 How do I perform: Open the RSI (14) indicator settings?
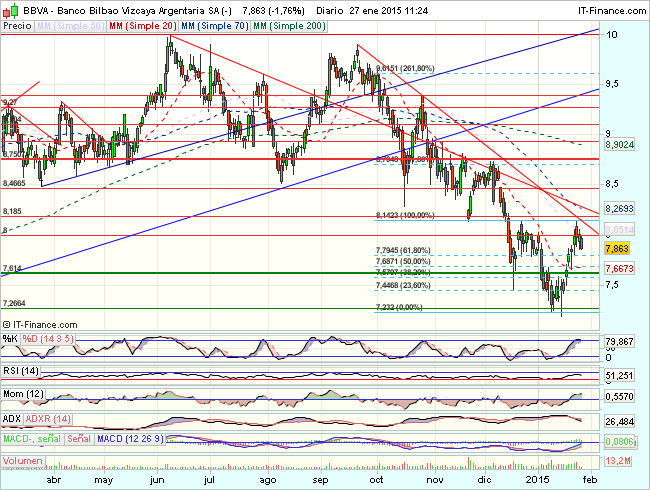(21, 370)
